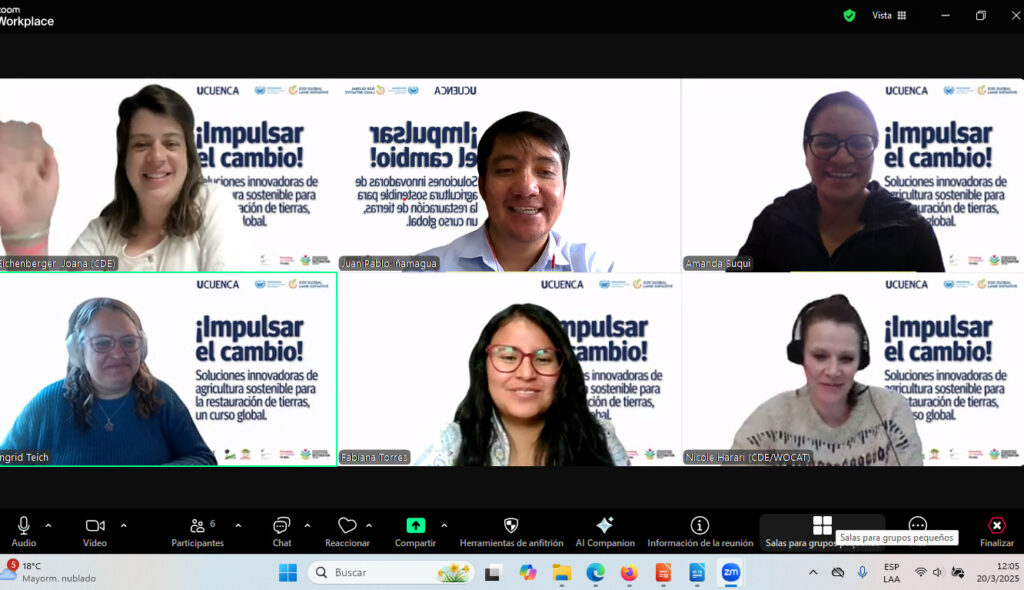This screenshot has width=1024, height=590.
Task: Open the Chat panel
Action: tap(281, 531)
